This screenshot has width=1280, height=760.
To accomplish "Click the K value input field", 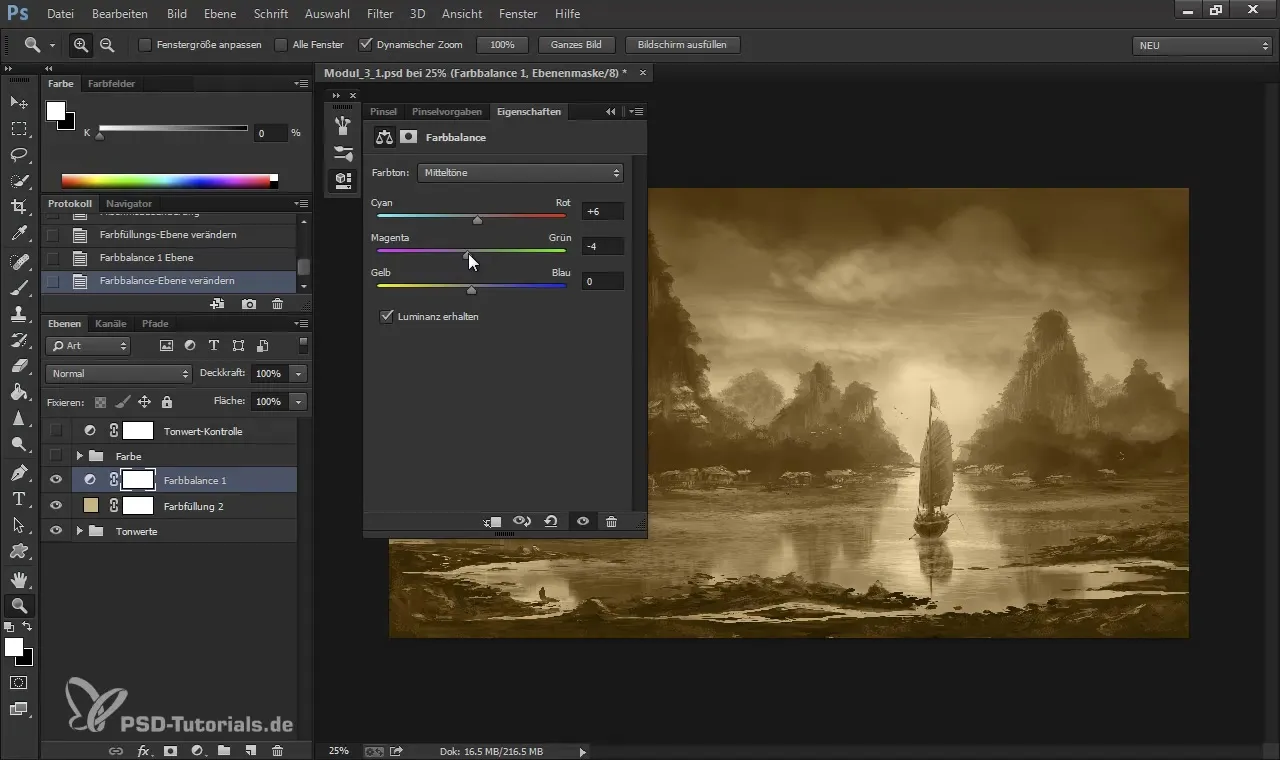I will pyautogui.click(x=269, y=133).
